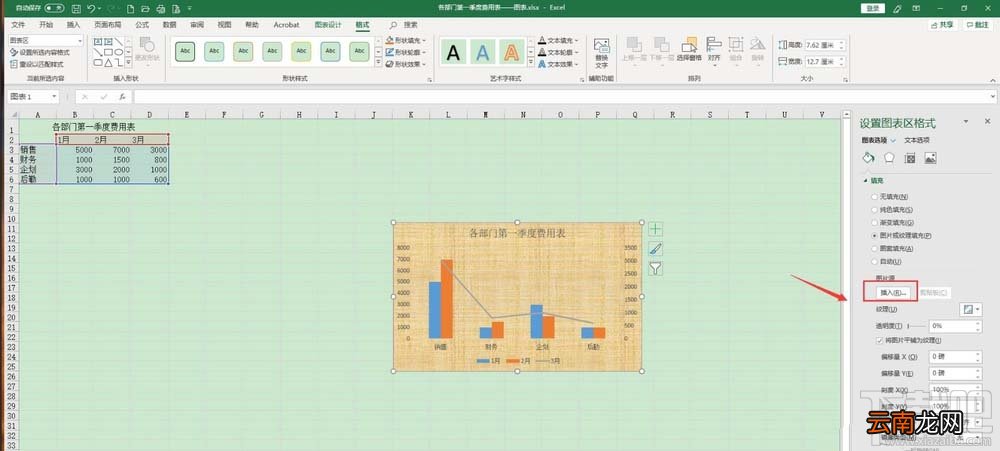
Task: Apply the orange outlined A WordArt style
Action: 511,52
